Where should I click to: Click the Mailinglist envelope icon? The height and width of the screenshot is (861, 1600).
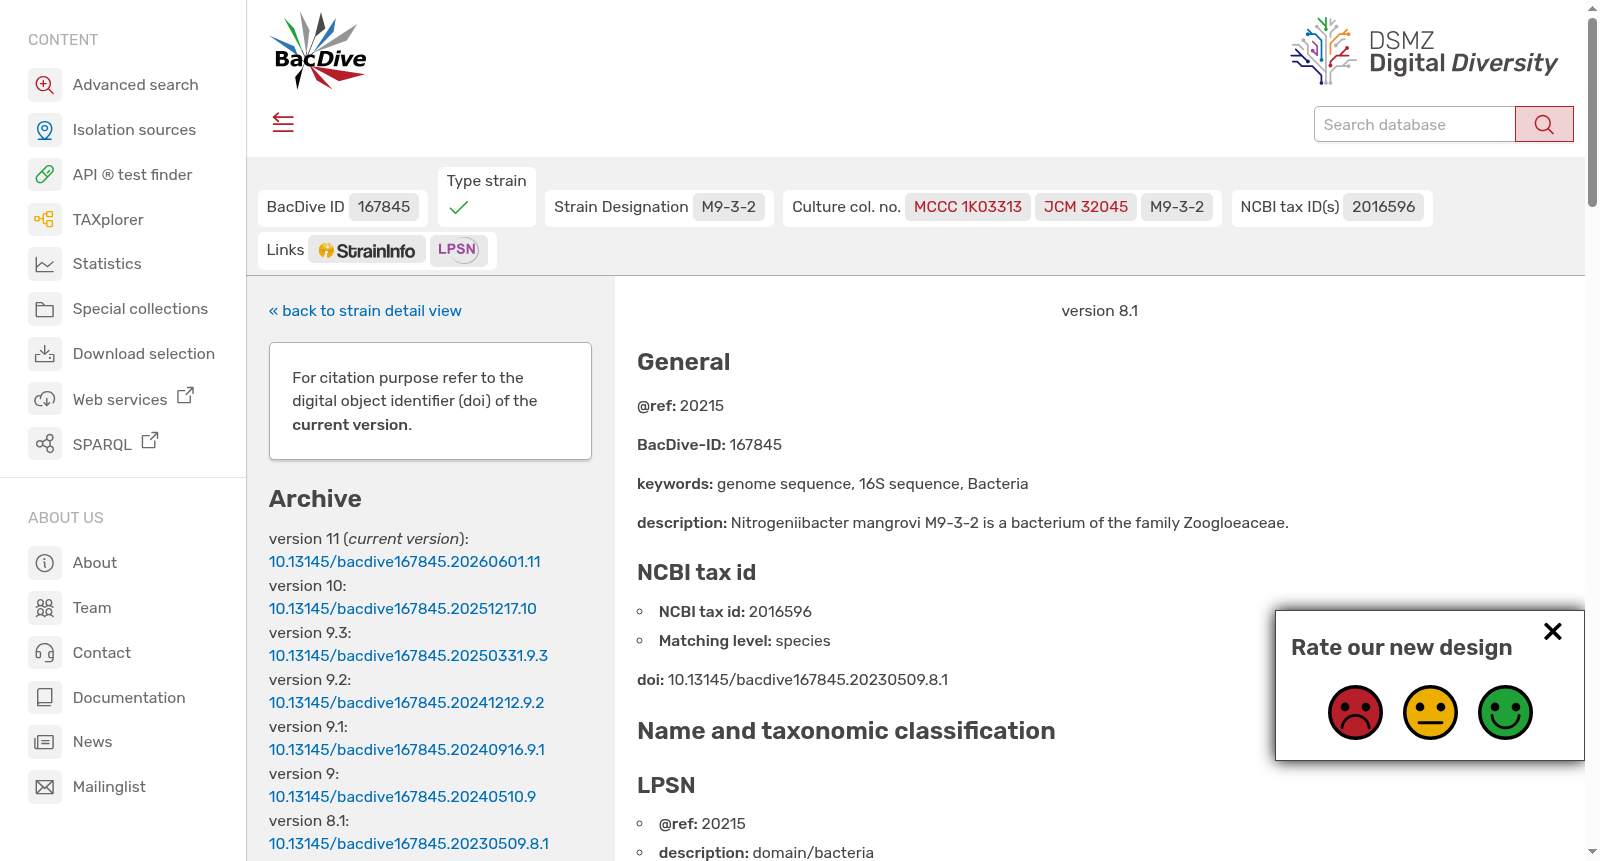(x=45, y=787)
